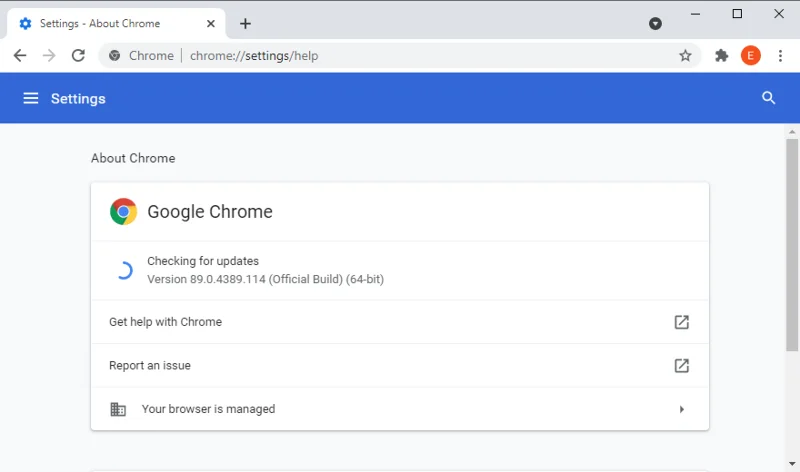Minimize the Chrome window
800x472 pixels.
pyautogui.click(x=695, y=14)
